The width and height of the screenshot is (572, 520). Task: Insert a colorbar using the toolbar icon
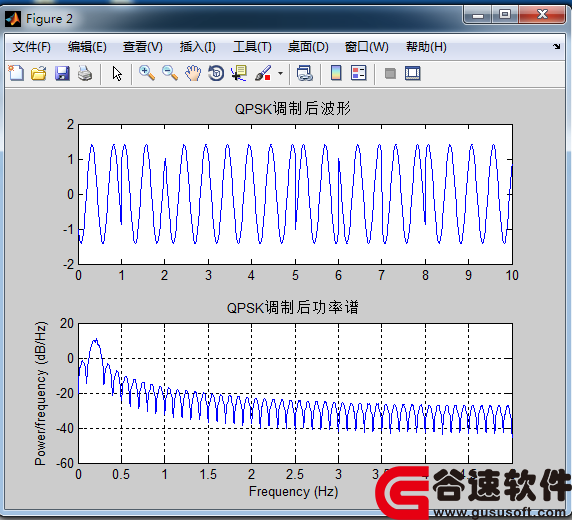336,73
